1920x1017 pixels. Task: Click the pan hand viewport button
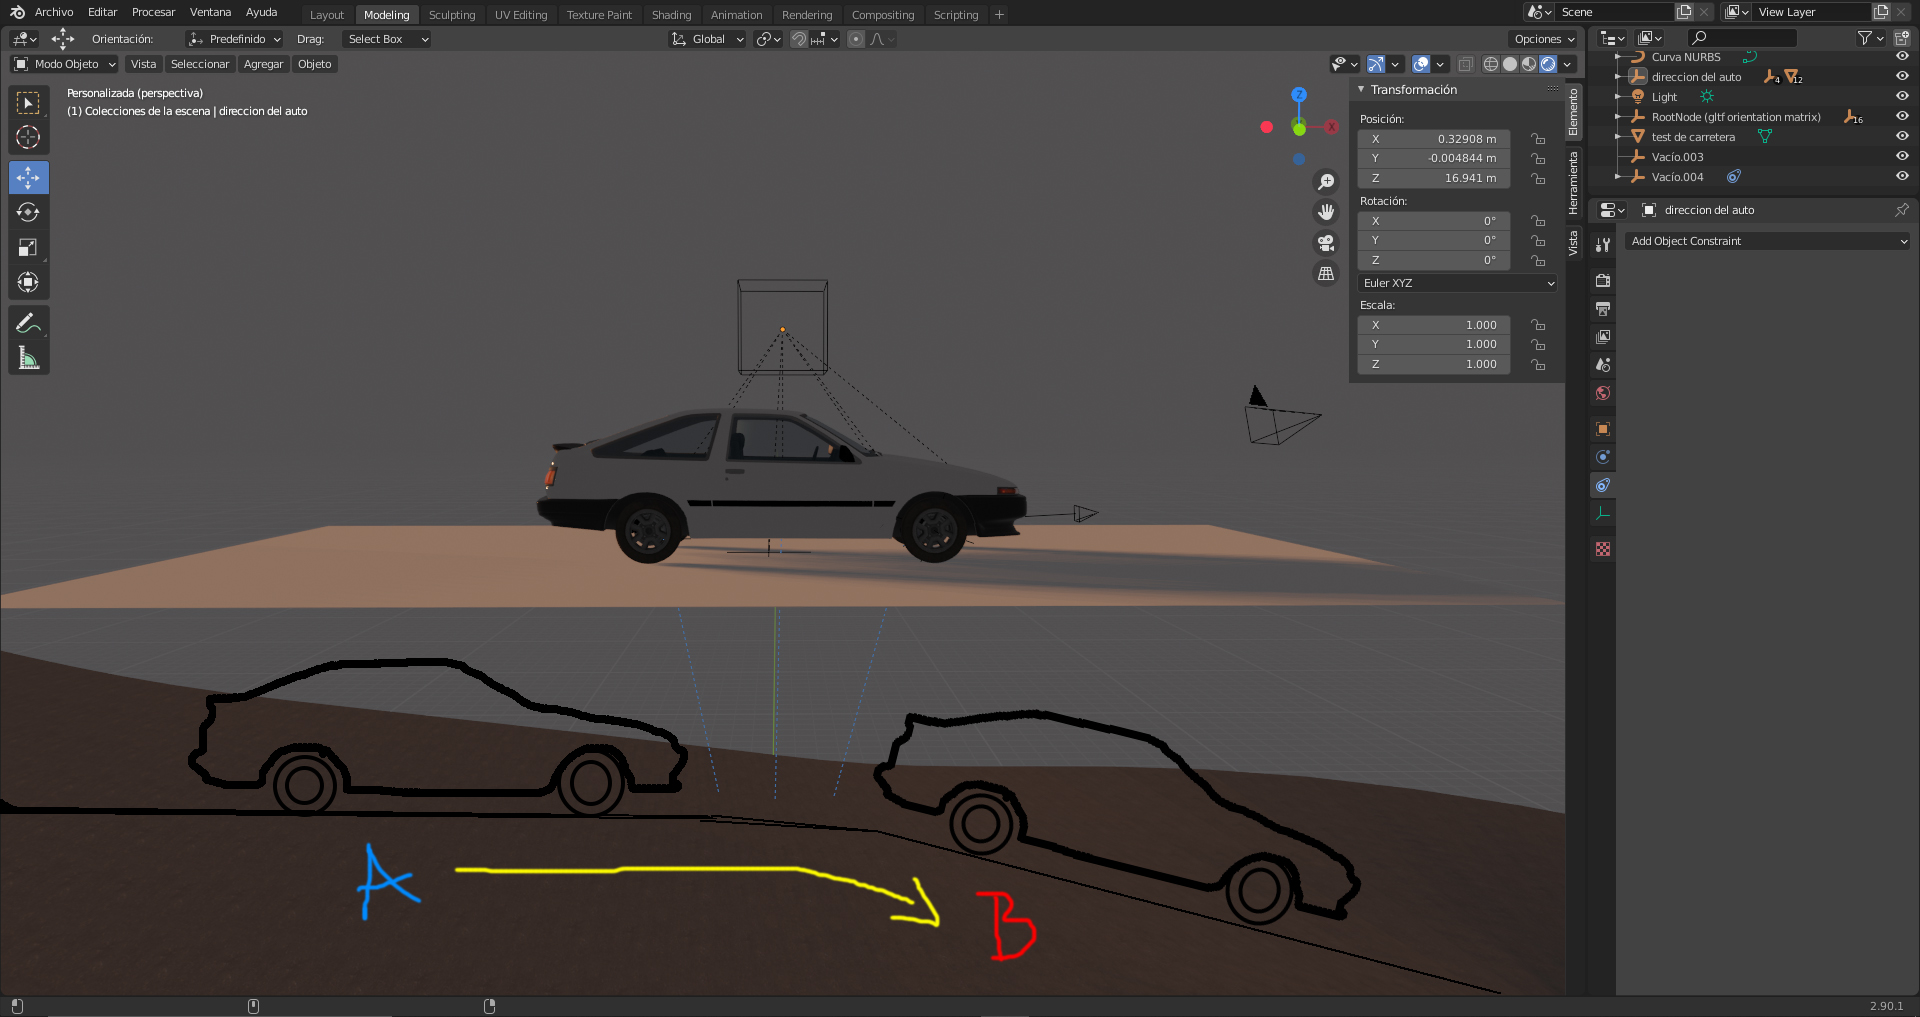1326,212
